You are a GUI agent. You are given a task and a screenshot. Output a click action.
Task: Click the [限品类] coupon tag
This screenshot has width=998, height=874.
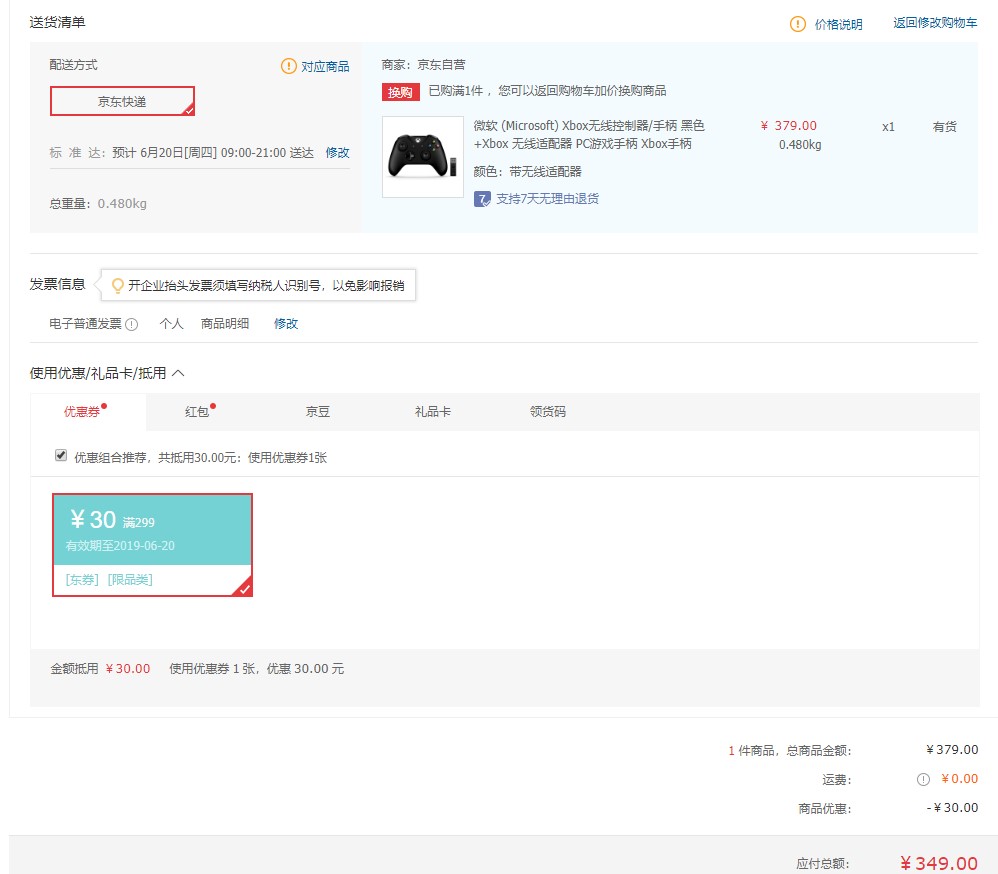pyautogui.click(x=130, y=580)
